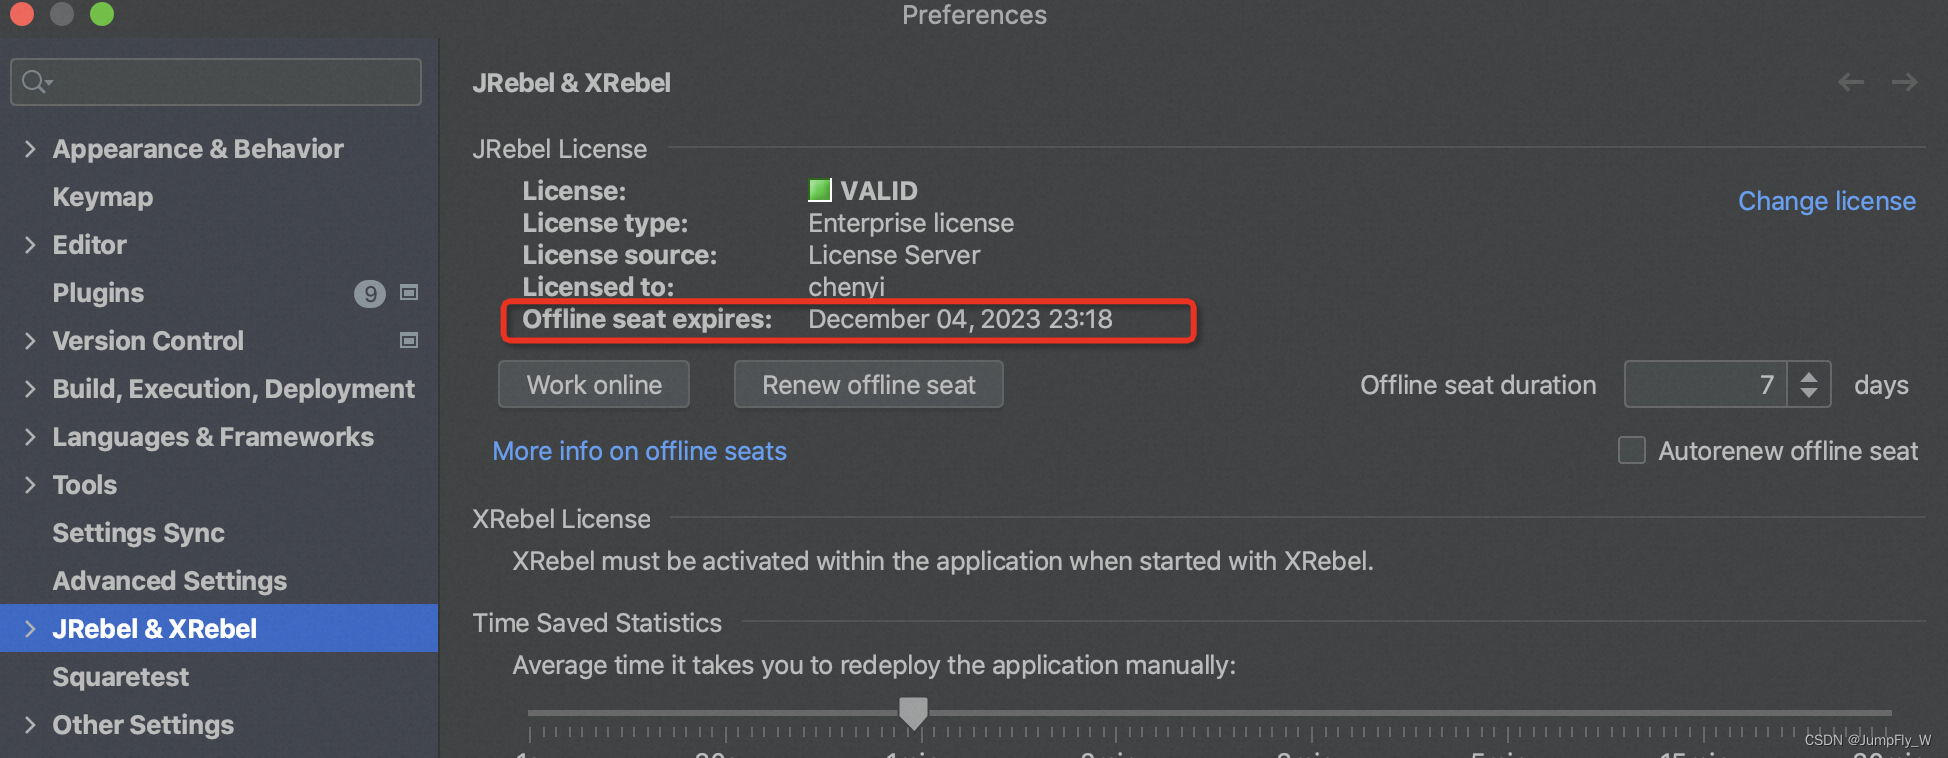Click the Tools label in sidebar

(x=85, y=485)
